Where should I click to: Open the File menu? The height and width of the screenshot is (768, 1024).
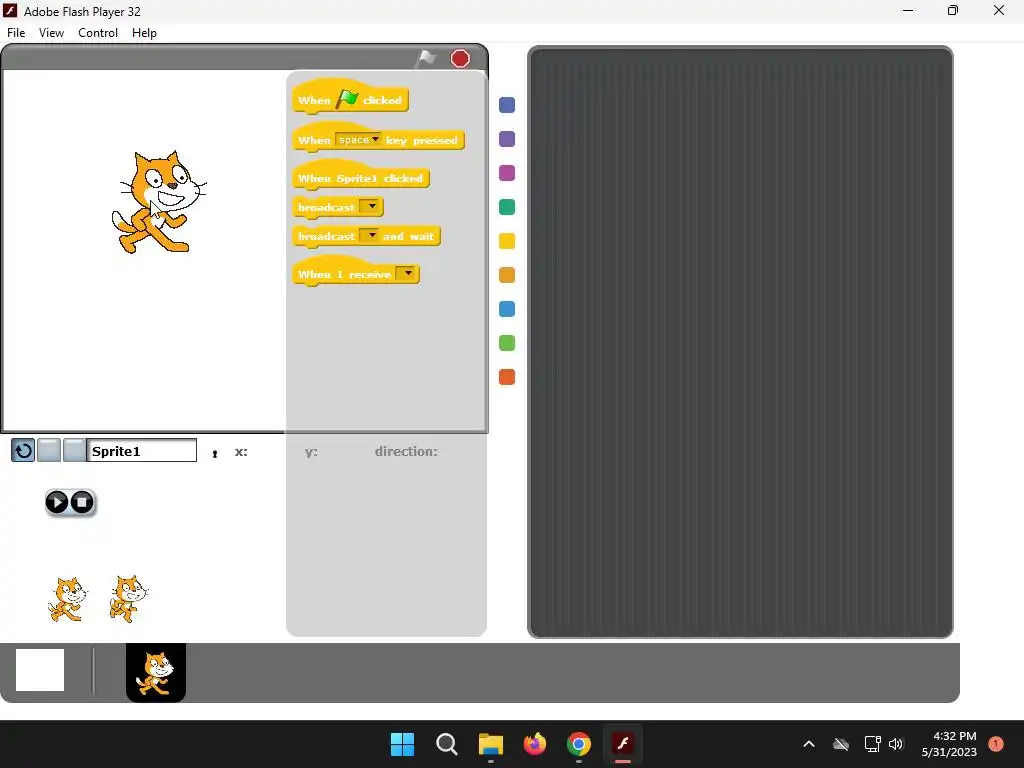click(16, 33)
